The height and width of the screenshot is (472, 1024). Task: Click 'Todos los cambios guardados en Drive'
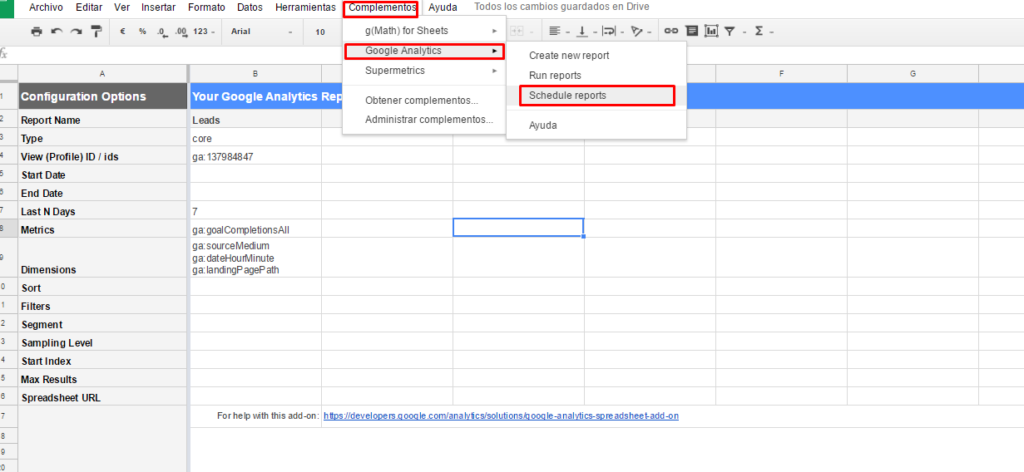coord(562,7)
